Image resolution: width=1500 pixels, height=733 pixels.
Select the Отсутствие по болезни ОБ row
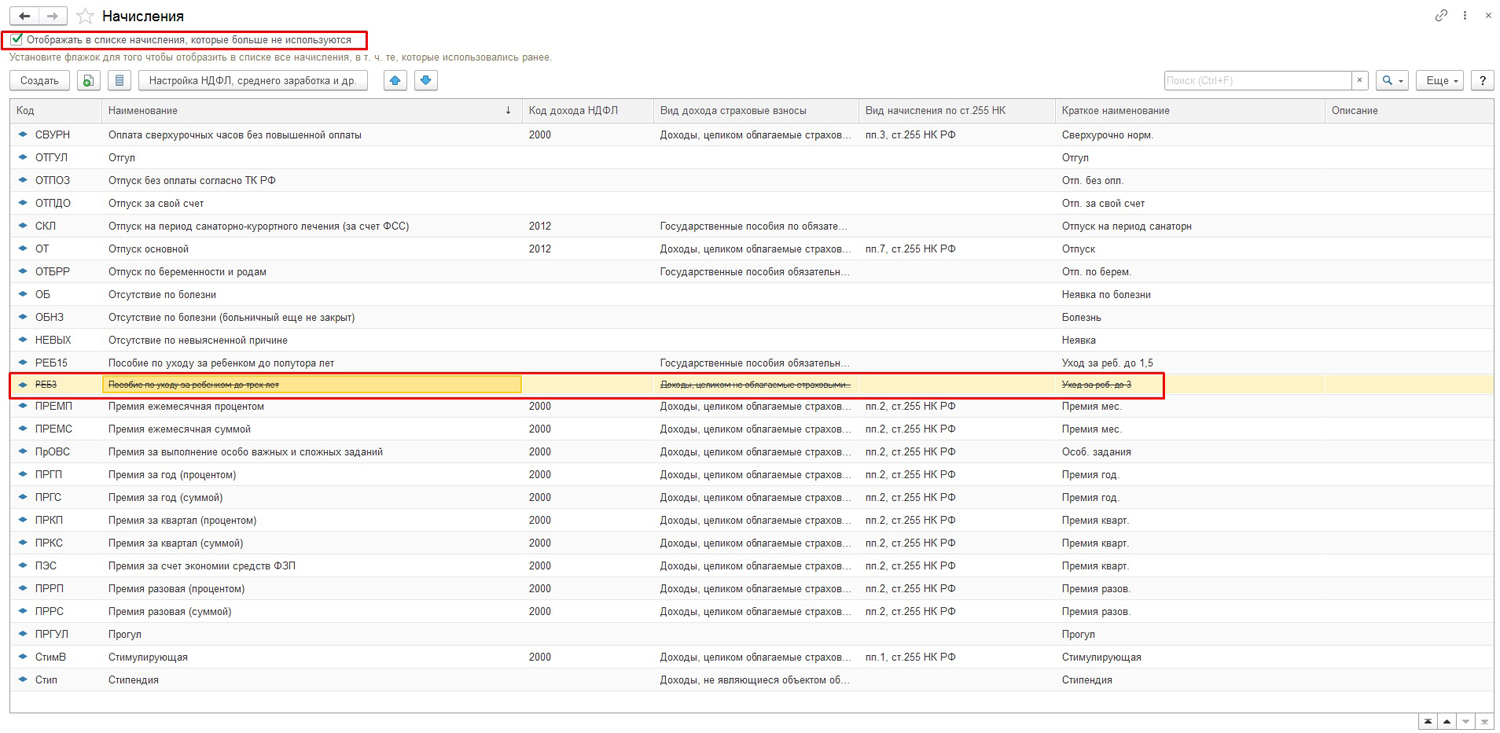[752, 294]
